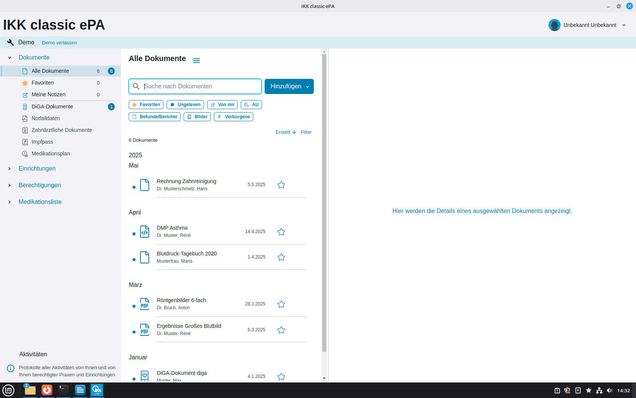Open Blutdruck-Tagebuch 2020 document
Image resolution: width=636 pixels, height=398 pixels.
218,257
